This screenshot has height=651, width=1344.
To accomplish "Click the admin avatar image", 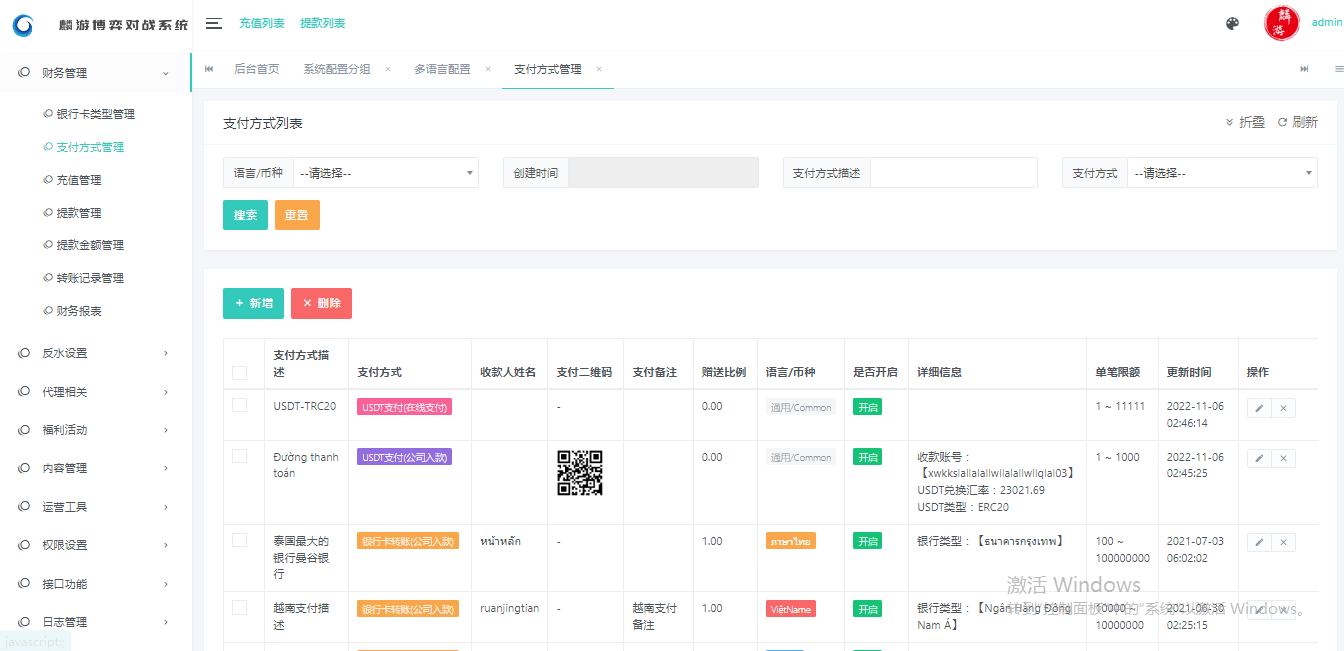I will pos(1281,23).
